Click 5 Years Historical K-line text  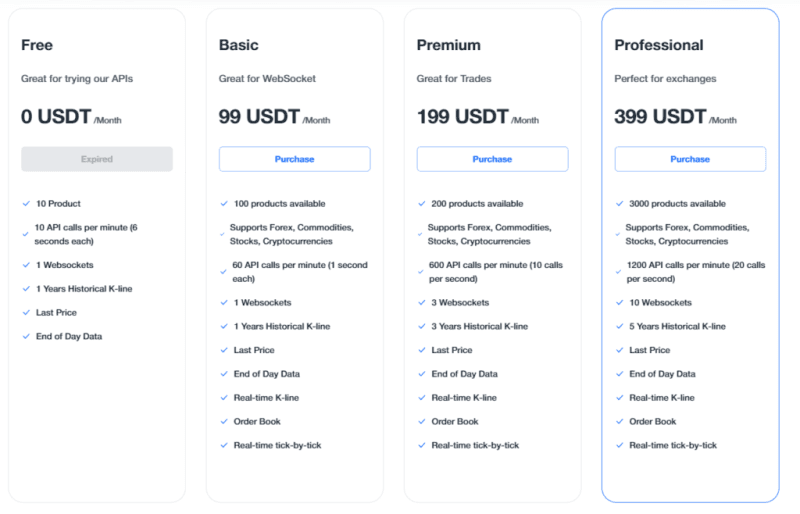pyautogui.click(x=677, y=326)
